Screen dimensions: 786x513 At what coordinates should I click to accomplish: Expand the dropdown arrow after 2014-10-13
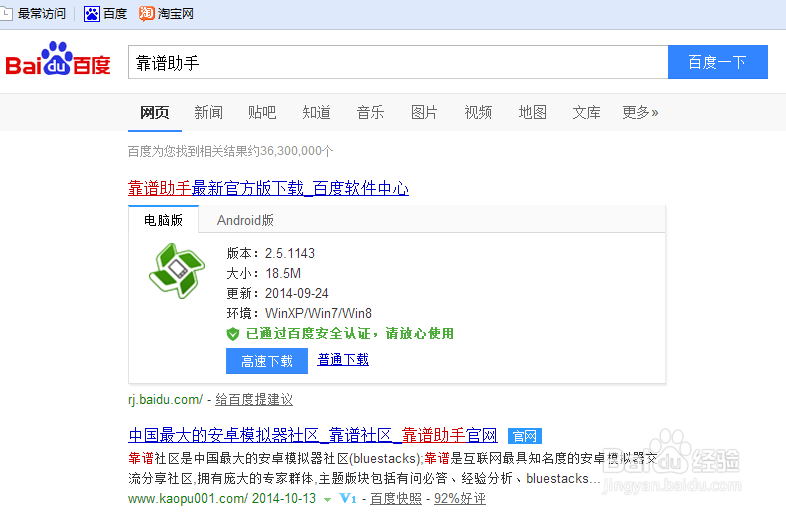[x=327, y=499]
